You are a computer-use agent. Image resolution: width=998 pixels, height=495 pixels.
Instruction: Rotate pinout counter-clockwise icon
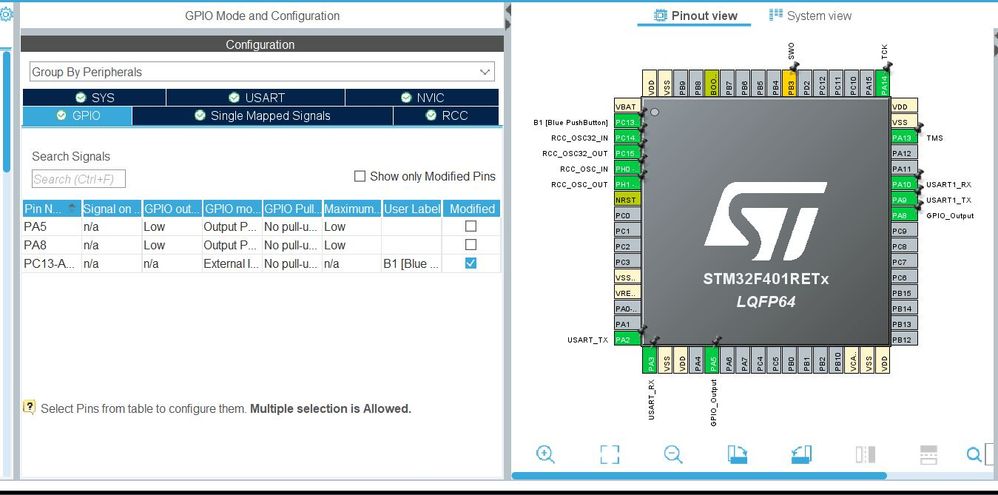801,454
